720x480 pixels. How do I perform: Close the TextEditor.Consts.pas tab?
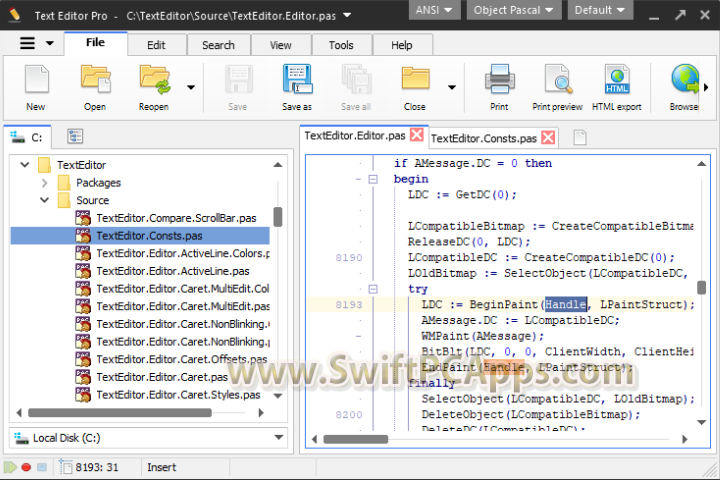pyautogui.click(x=548, y=138)
